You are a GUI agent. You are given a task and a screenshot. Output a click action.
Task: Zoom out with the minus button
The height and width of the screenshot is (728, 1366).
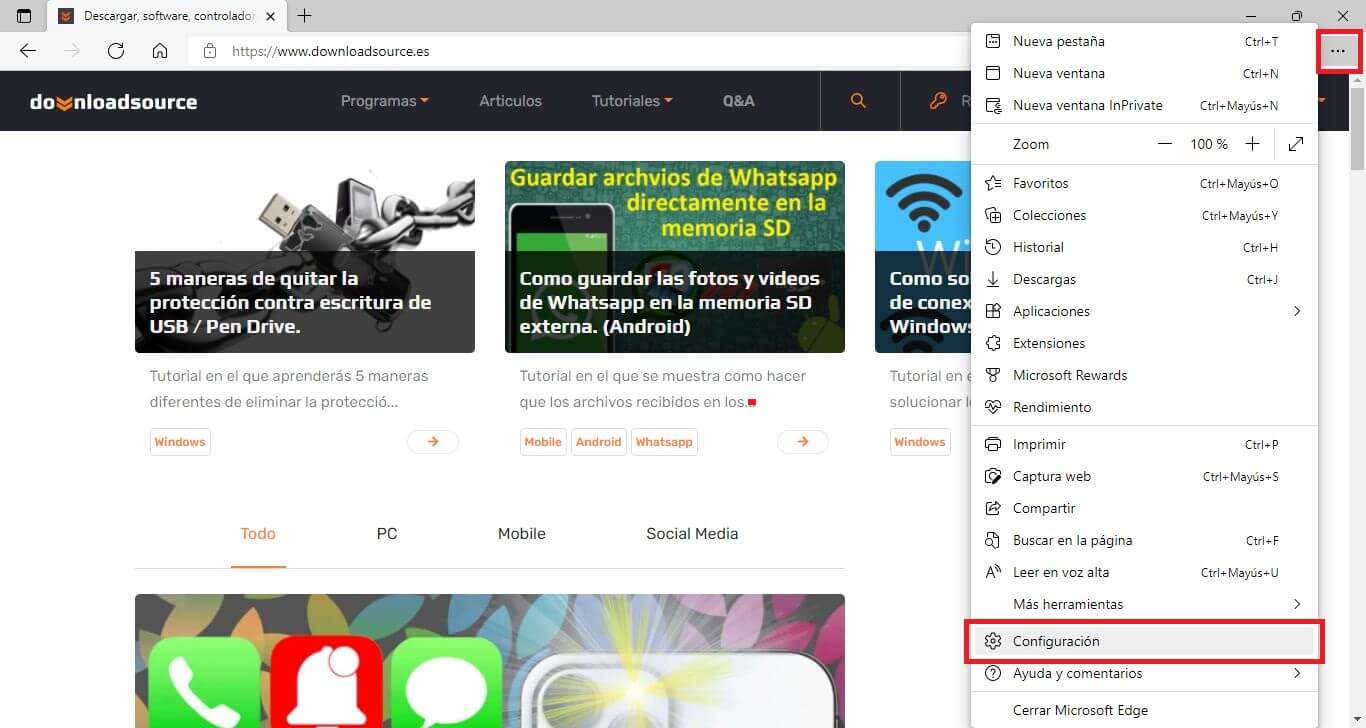1164,144
